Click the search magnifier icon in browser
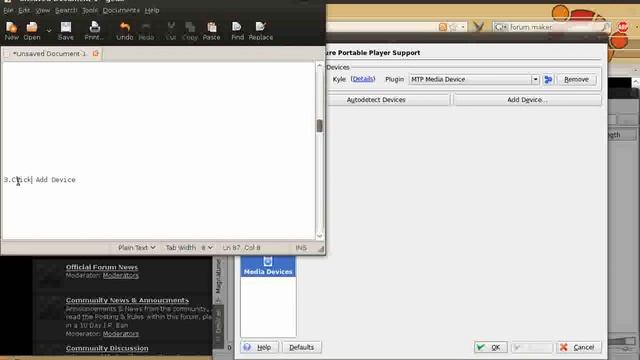This screenshot has height=360, width=640. point(606,27)
